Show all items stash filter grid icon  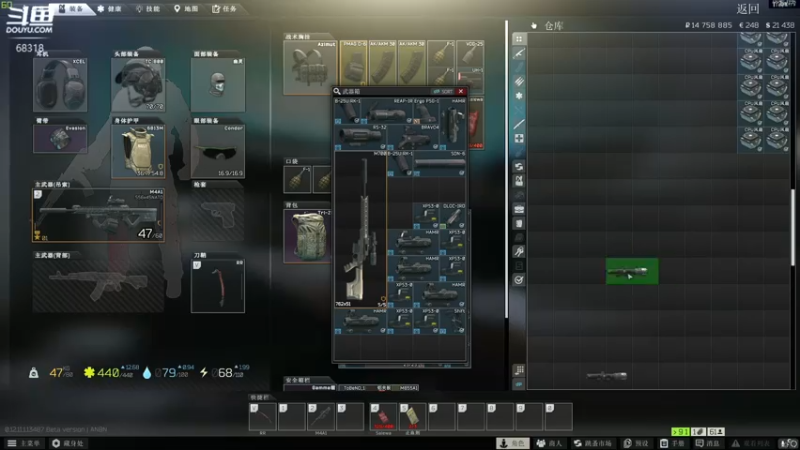[x=519, y=39]
